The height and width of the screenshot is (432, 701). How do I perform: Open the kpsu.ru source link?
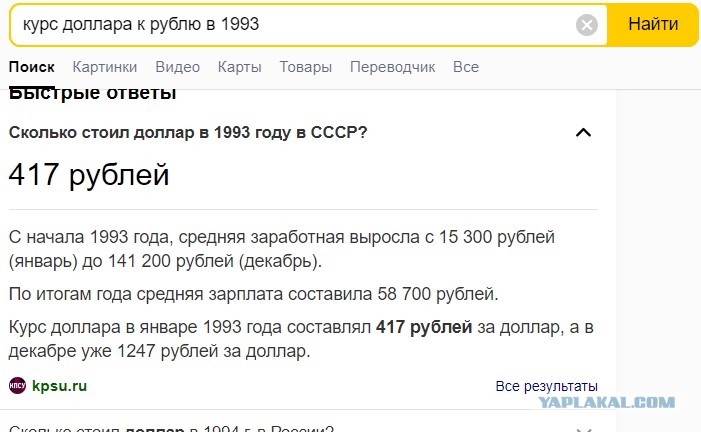[59, 385]
